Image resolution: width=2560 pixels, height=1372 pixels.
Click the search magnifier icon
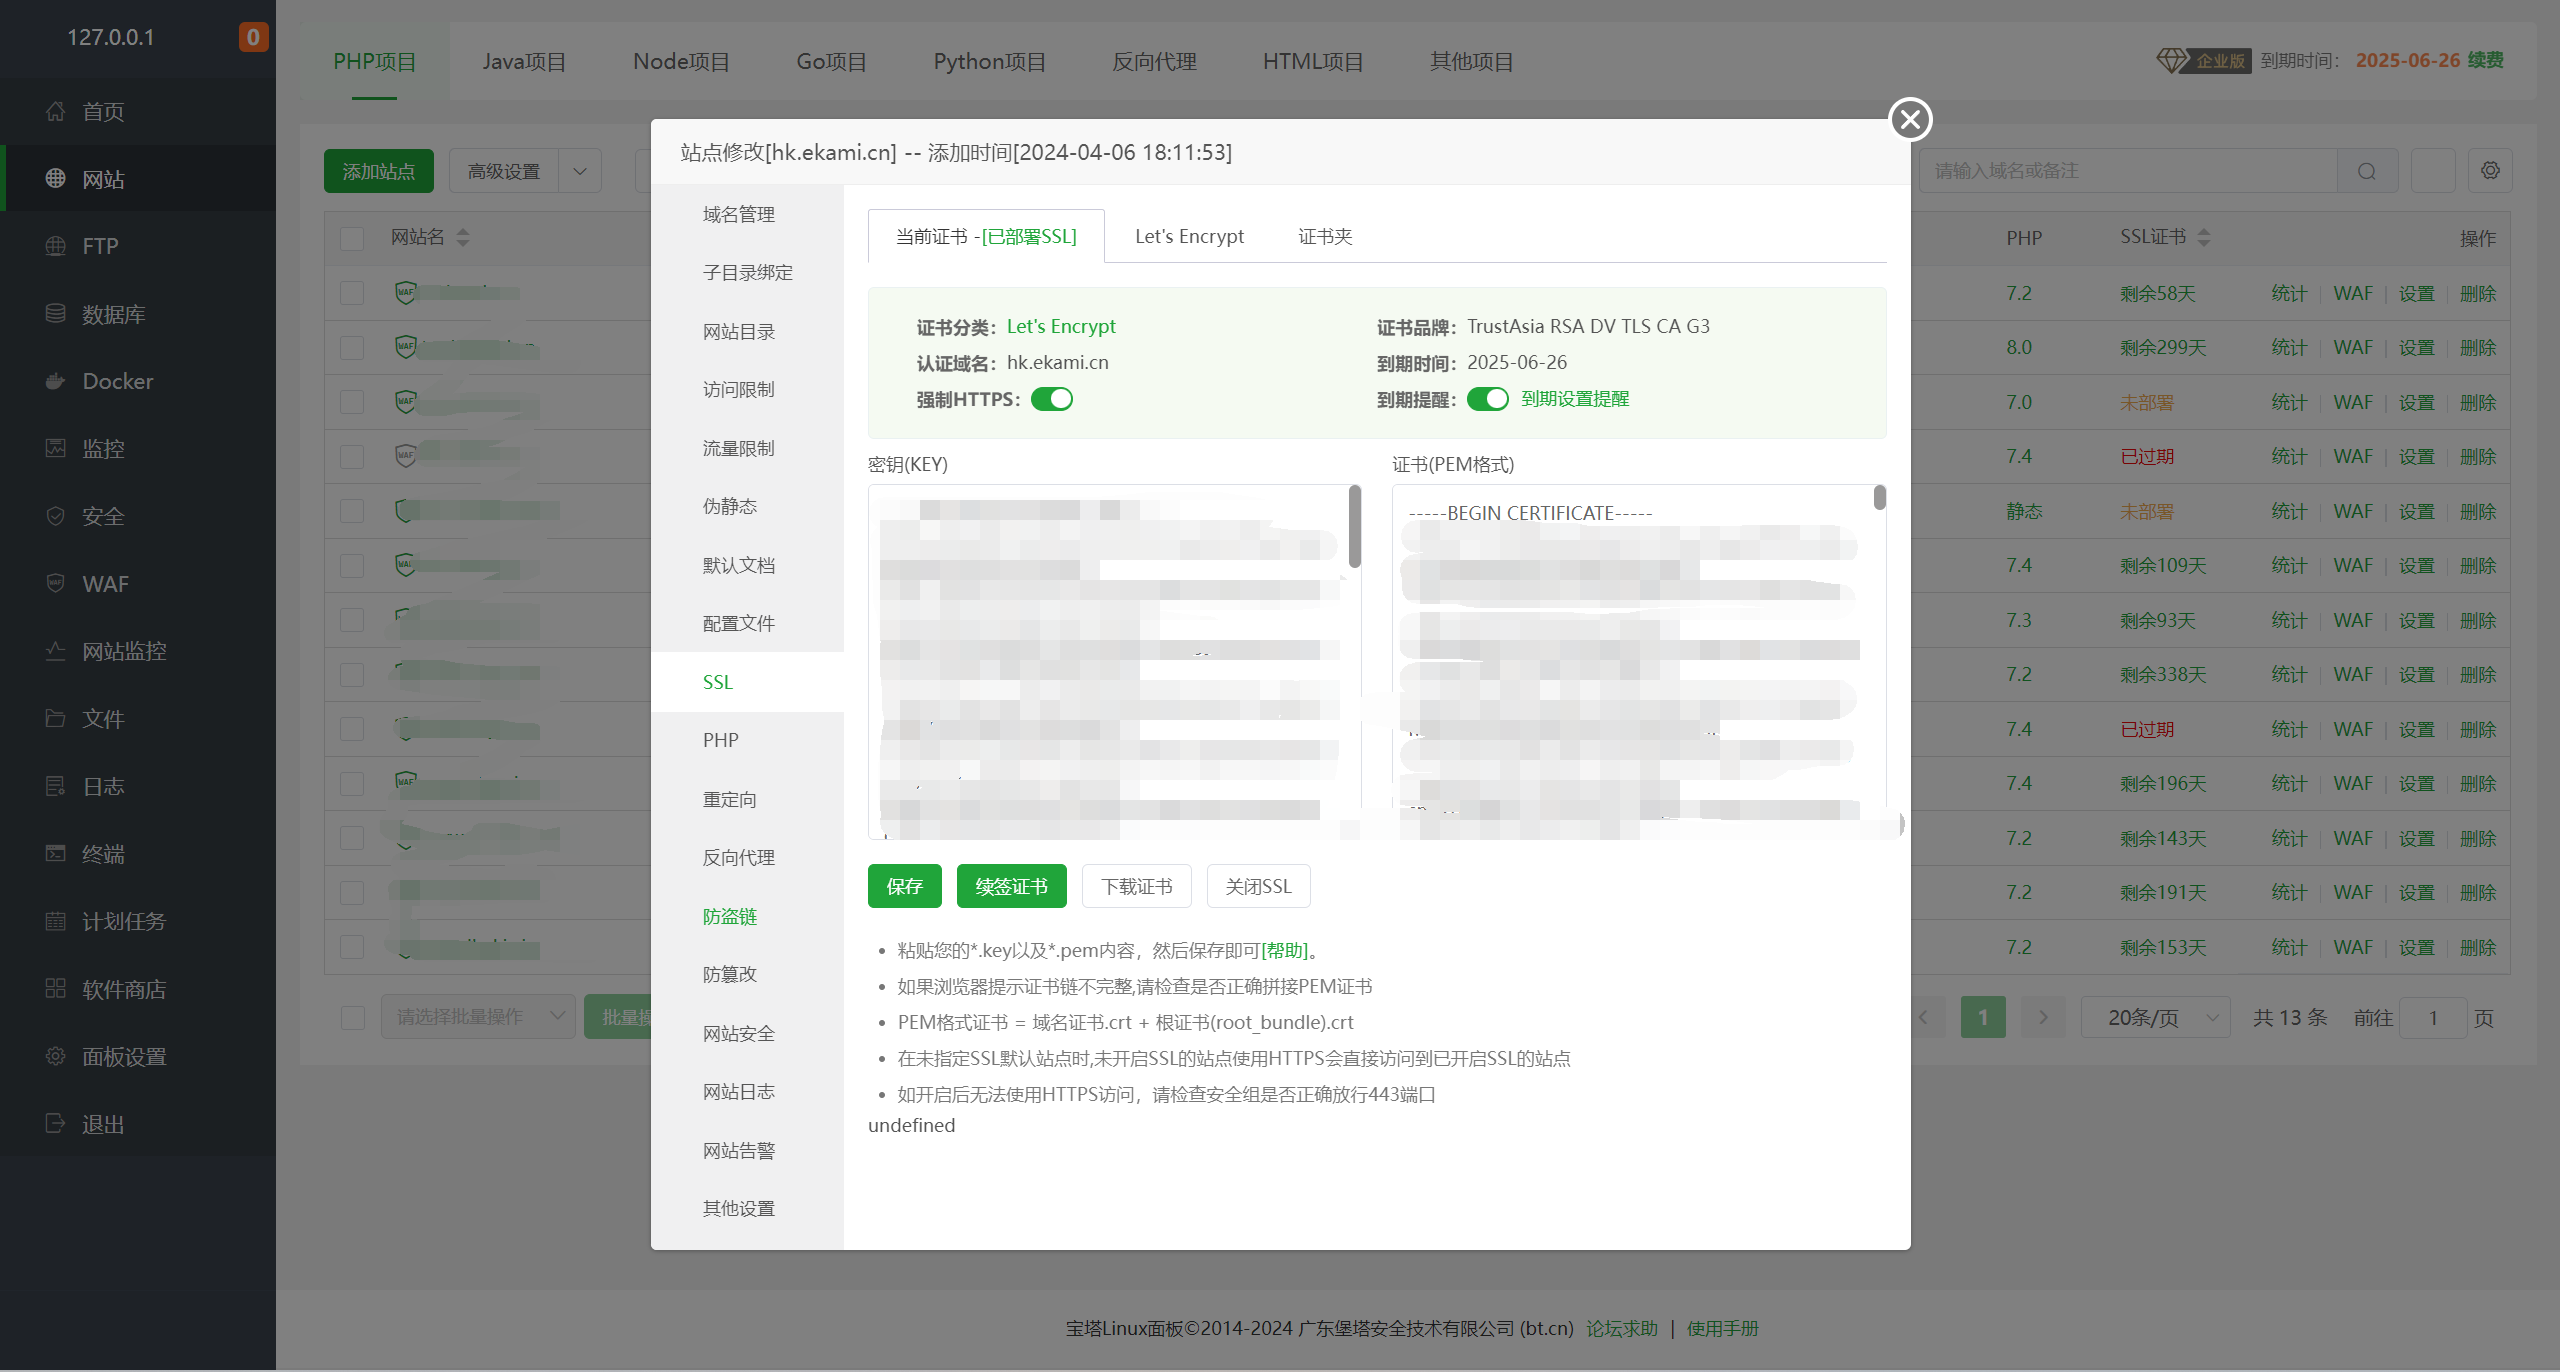click(2366, 171)
